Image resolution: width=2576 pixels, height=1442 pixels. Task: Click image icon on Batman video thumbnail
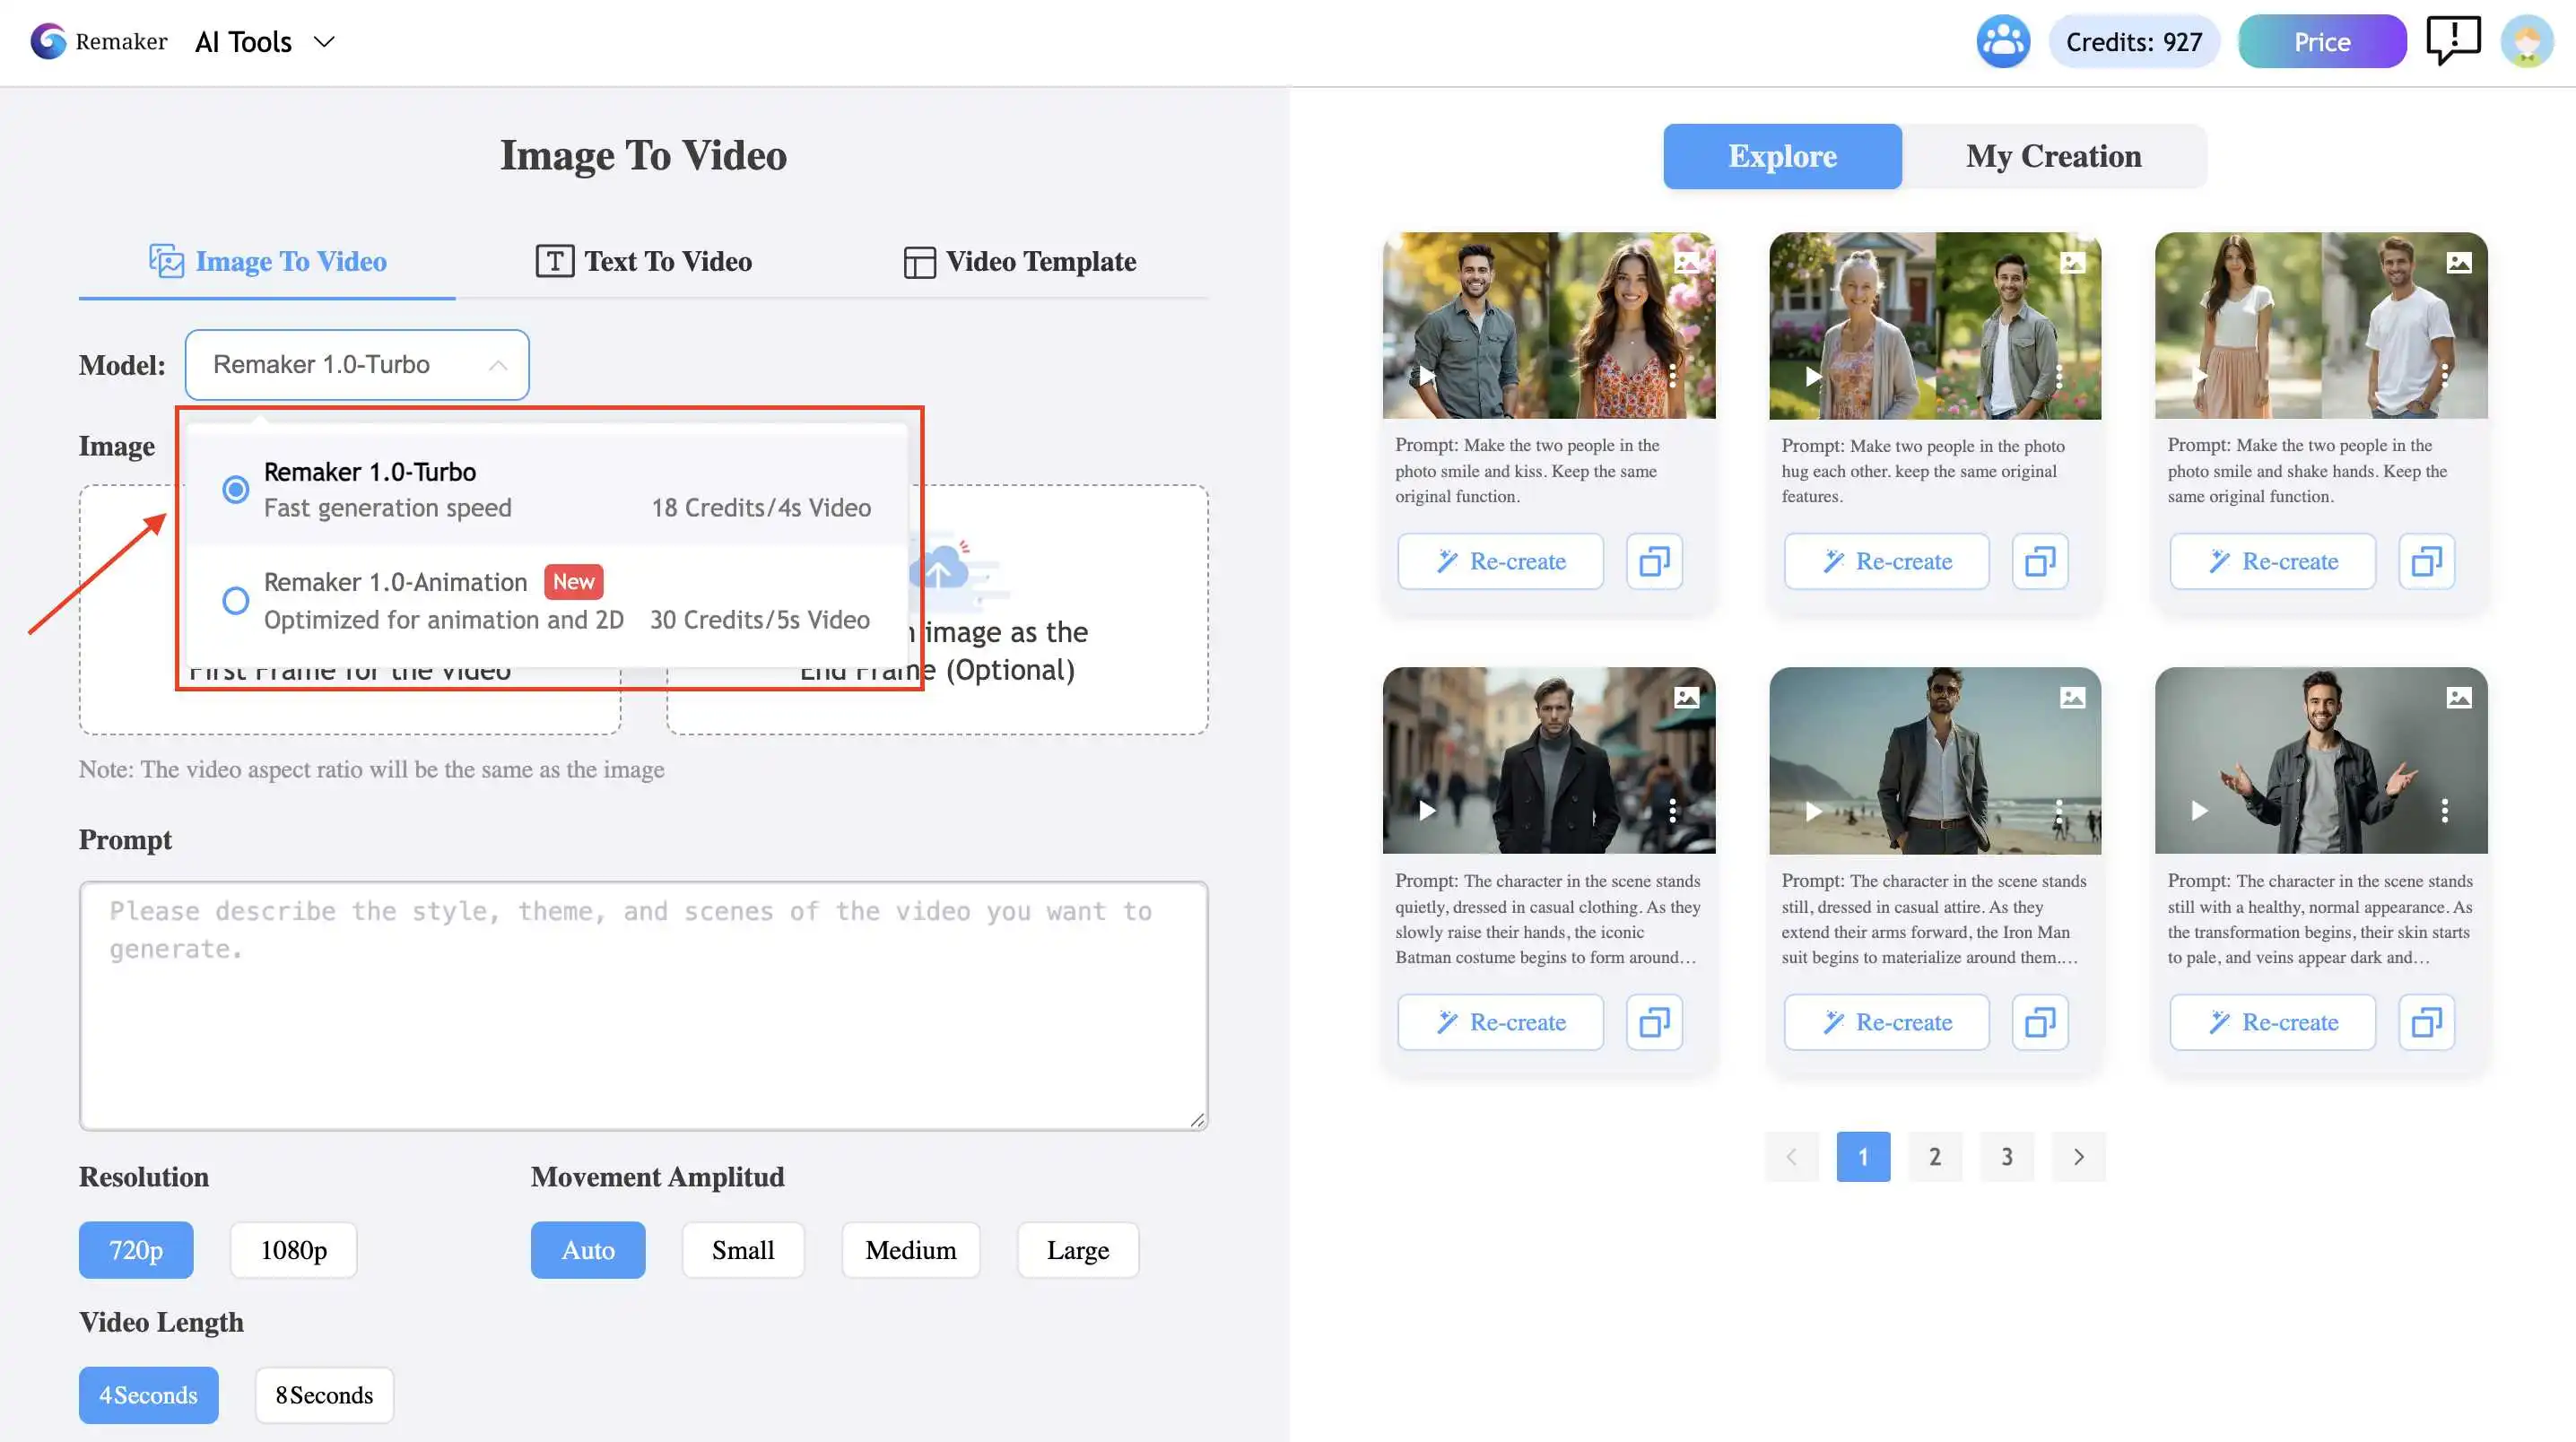[1686, 697]
